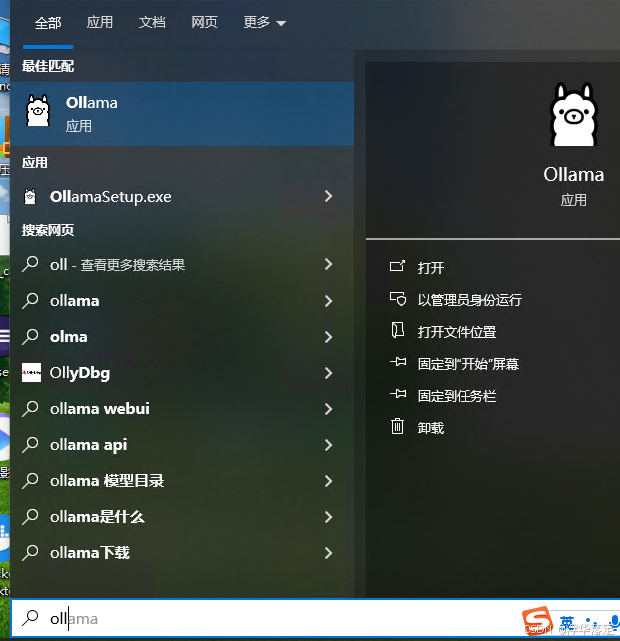
Task: Open the 更多 dropdown menu
Action: 264,22
